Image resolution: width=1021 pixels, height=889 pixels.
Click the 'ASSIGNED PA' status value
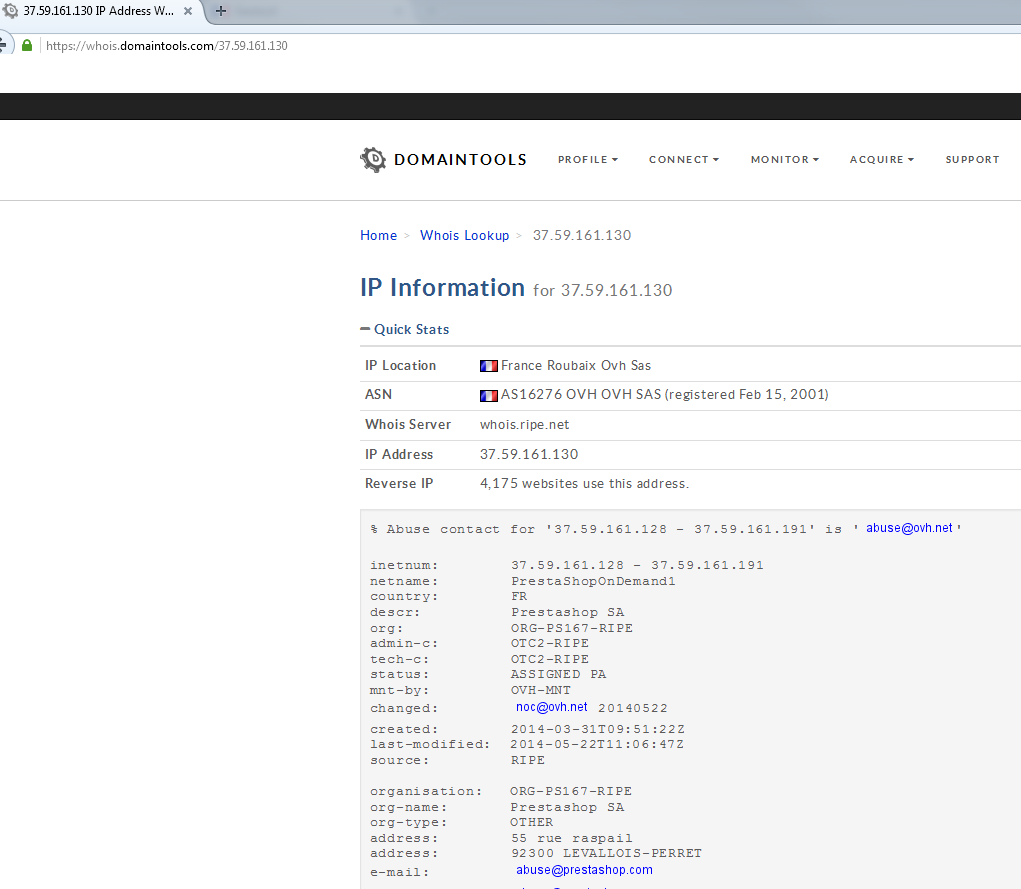coord(558,674)
